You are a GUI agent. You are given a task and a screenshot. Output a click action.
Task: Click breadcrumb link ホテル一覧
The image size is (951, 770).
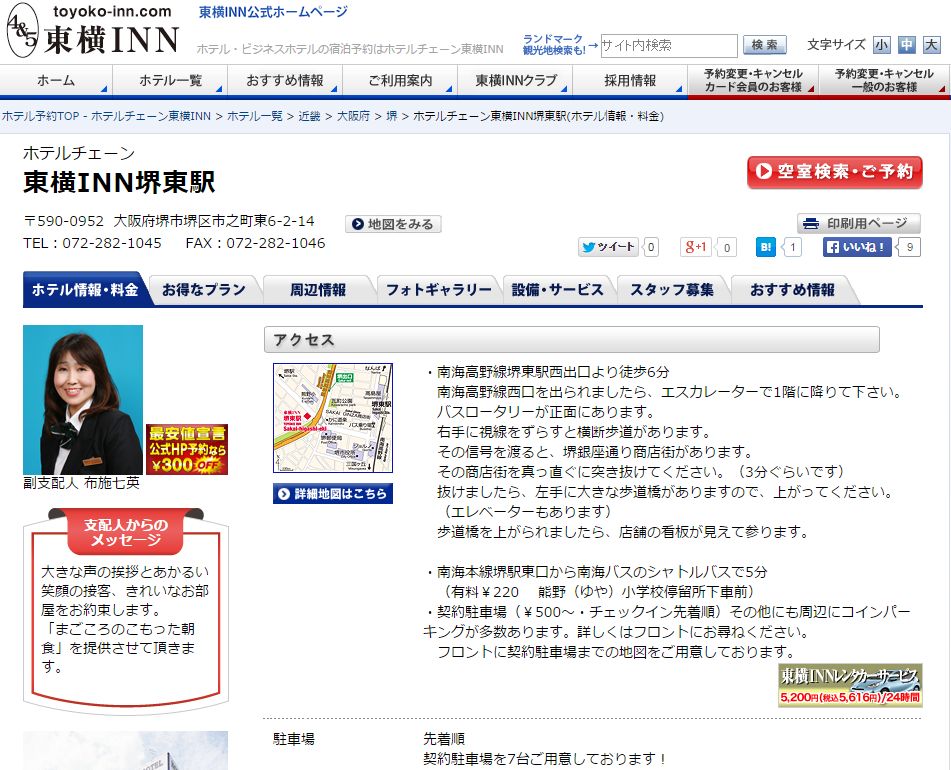coord(255,116)
